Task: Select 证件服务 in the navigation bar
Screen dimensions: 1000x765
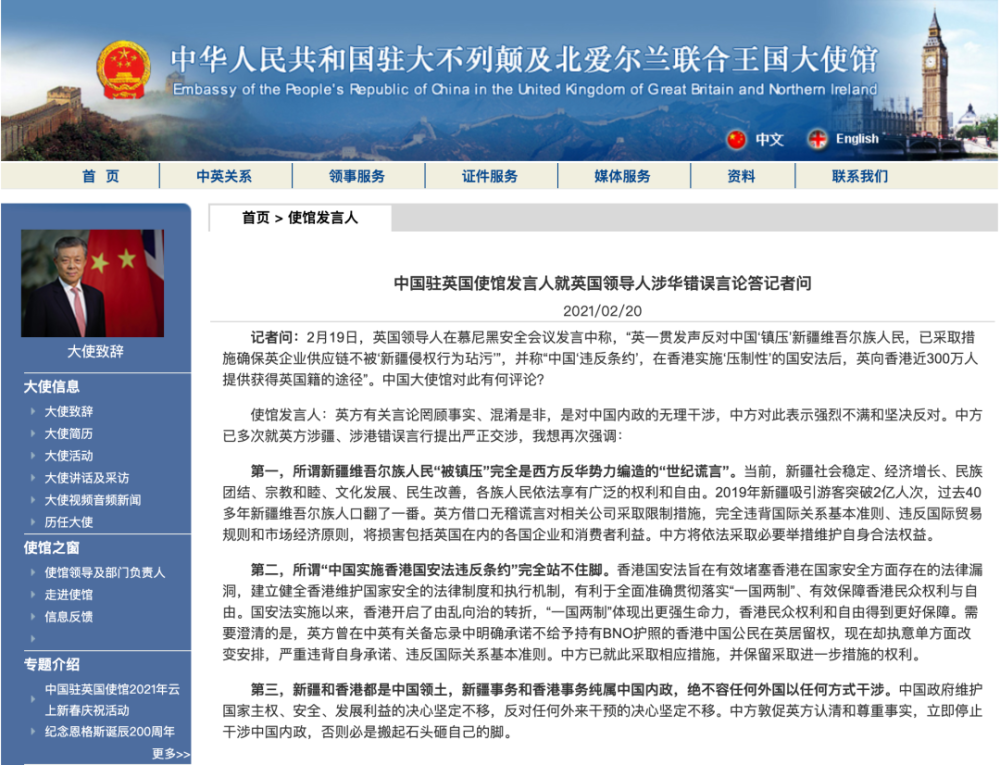Action: point(490,176)
